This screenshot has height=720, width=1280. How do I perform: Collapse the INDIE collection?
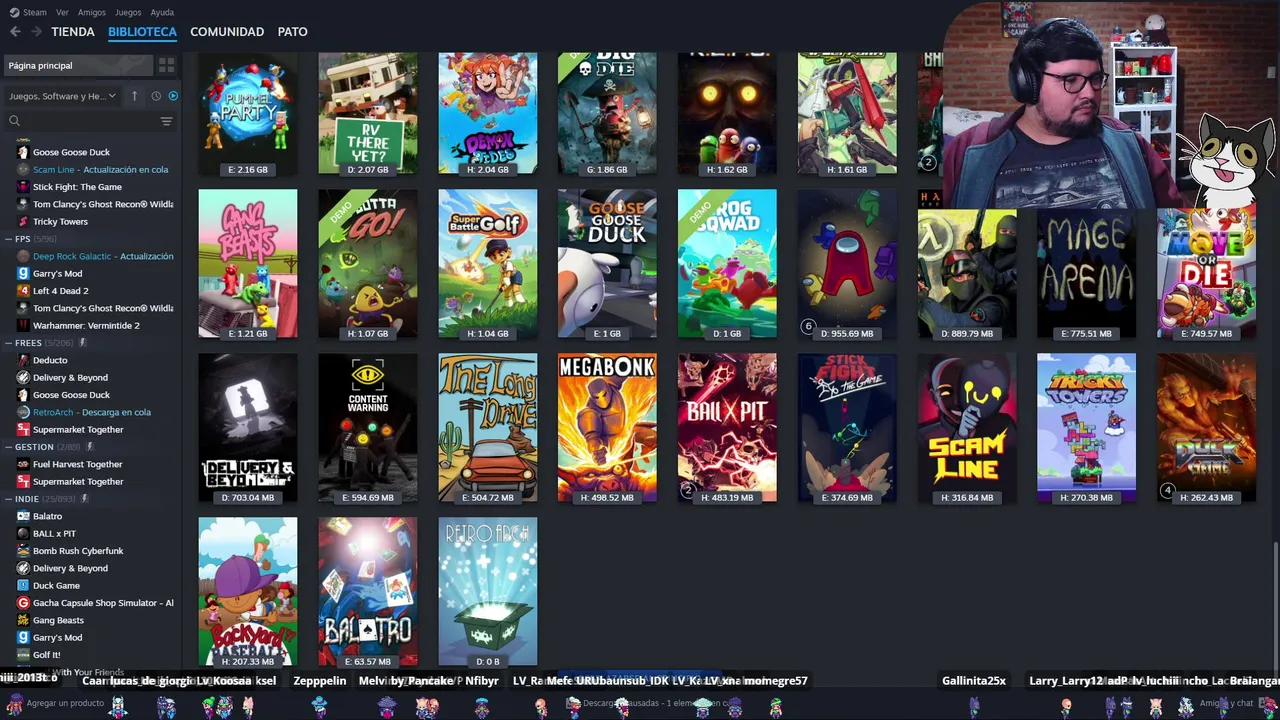pos(8,499)
